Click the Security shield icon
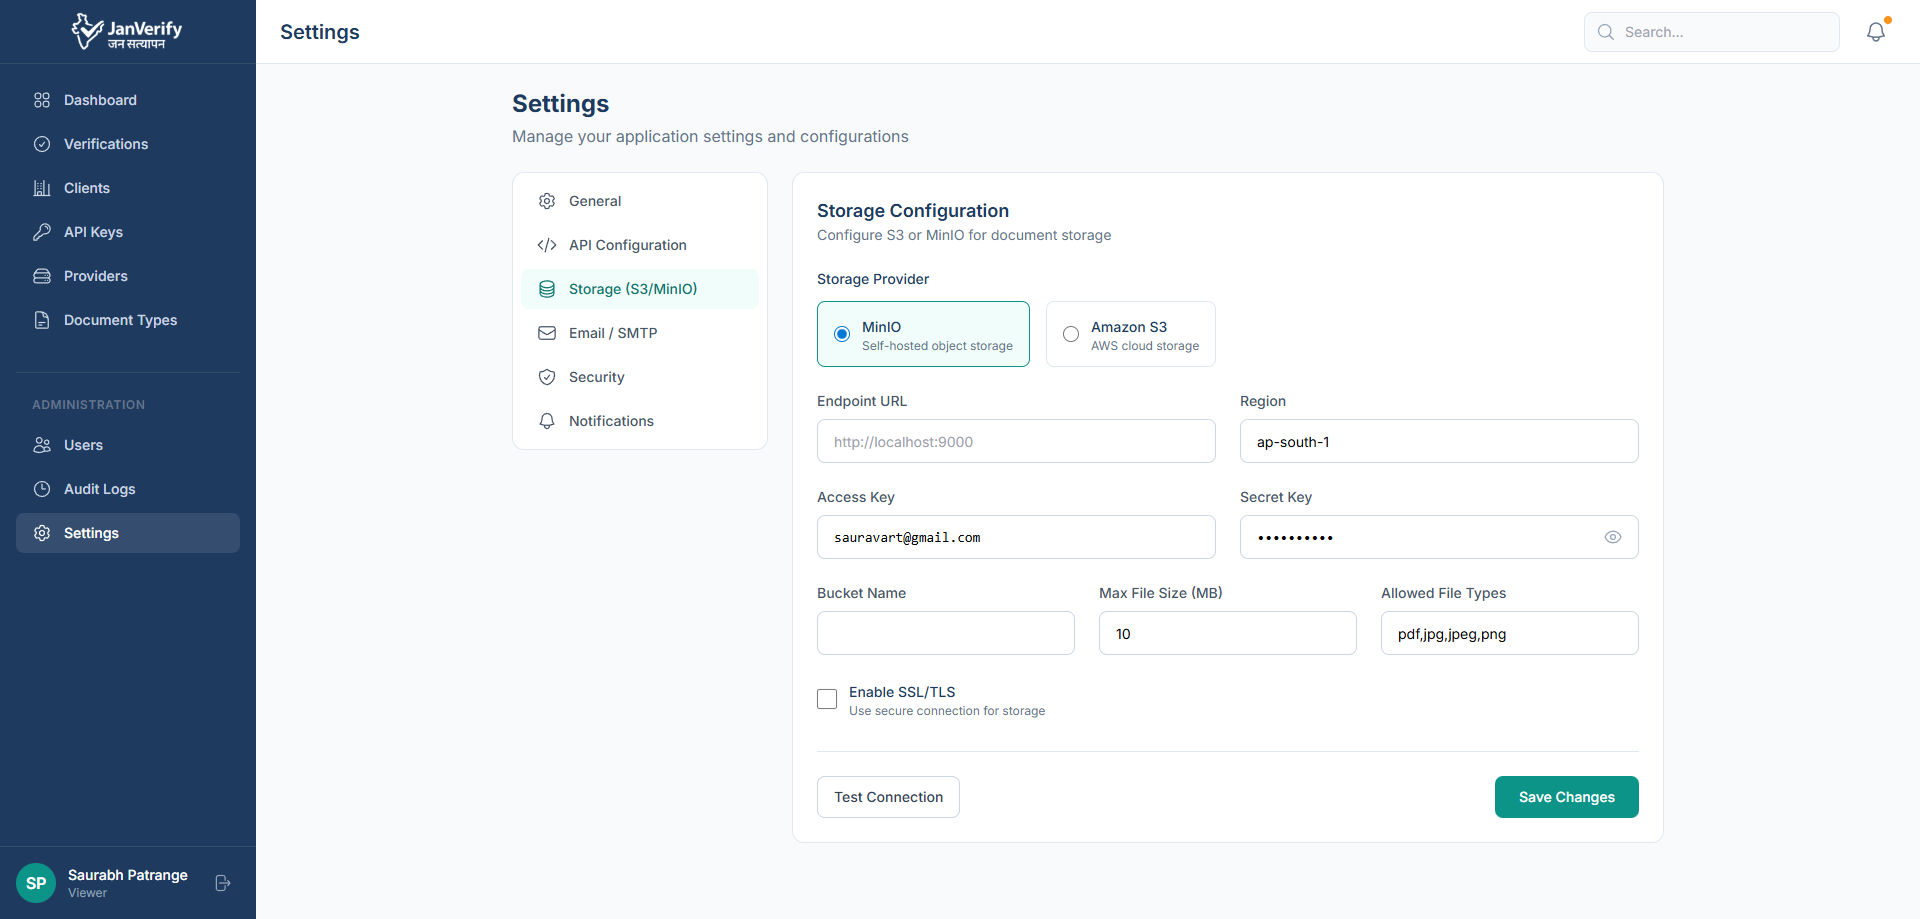Screen dimensions: 1920x919 pos(547,377)
